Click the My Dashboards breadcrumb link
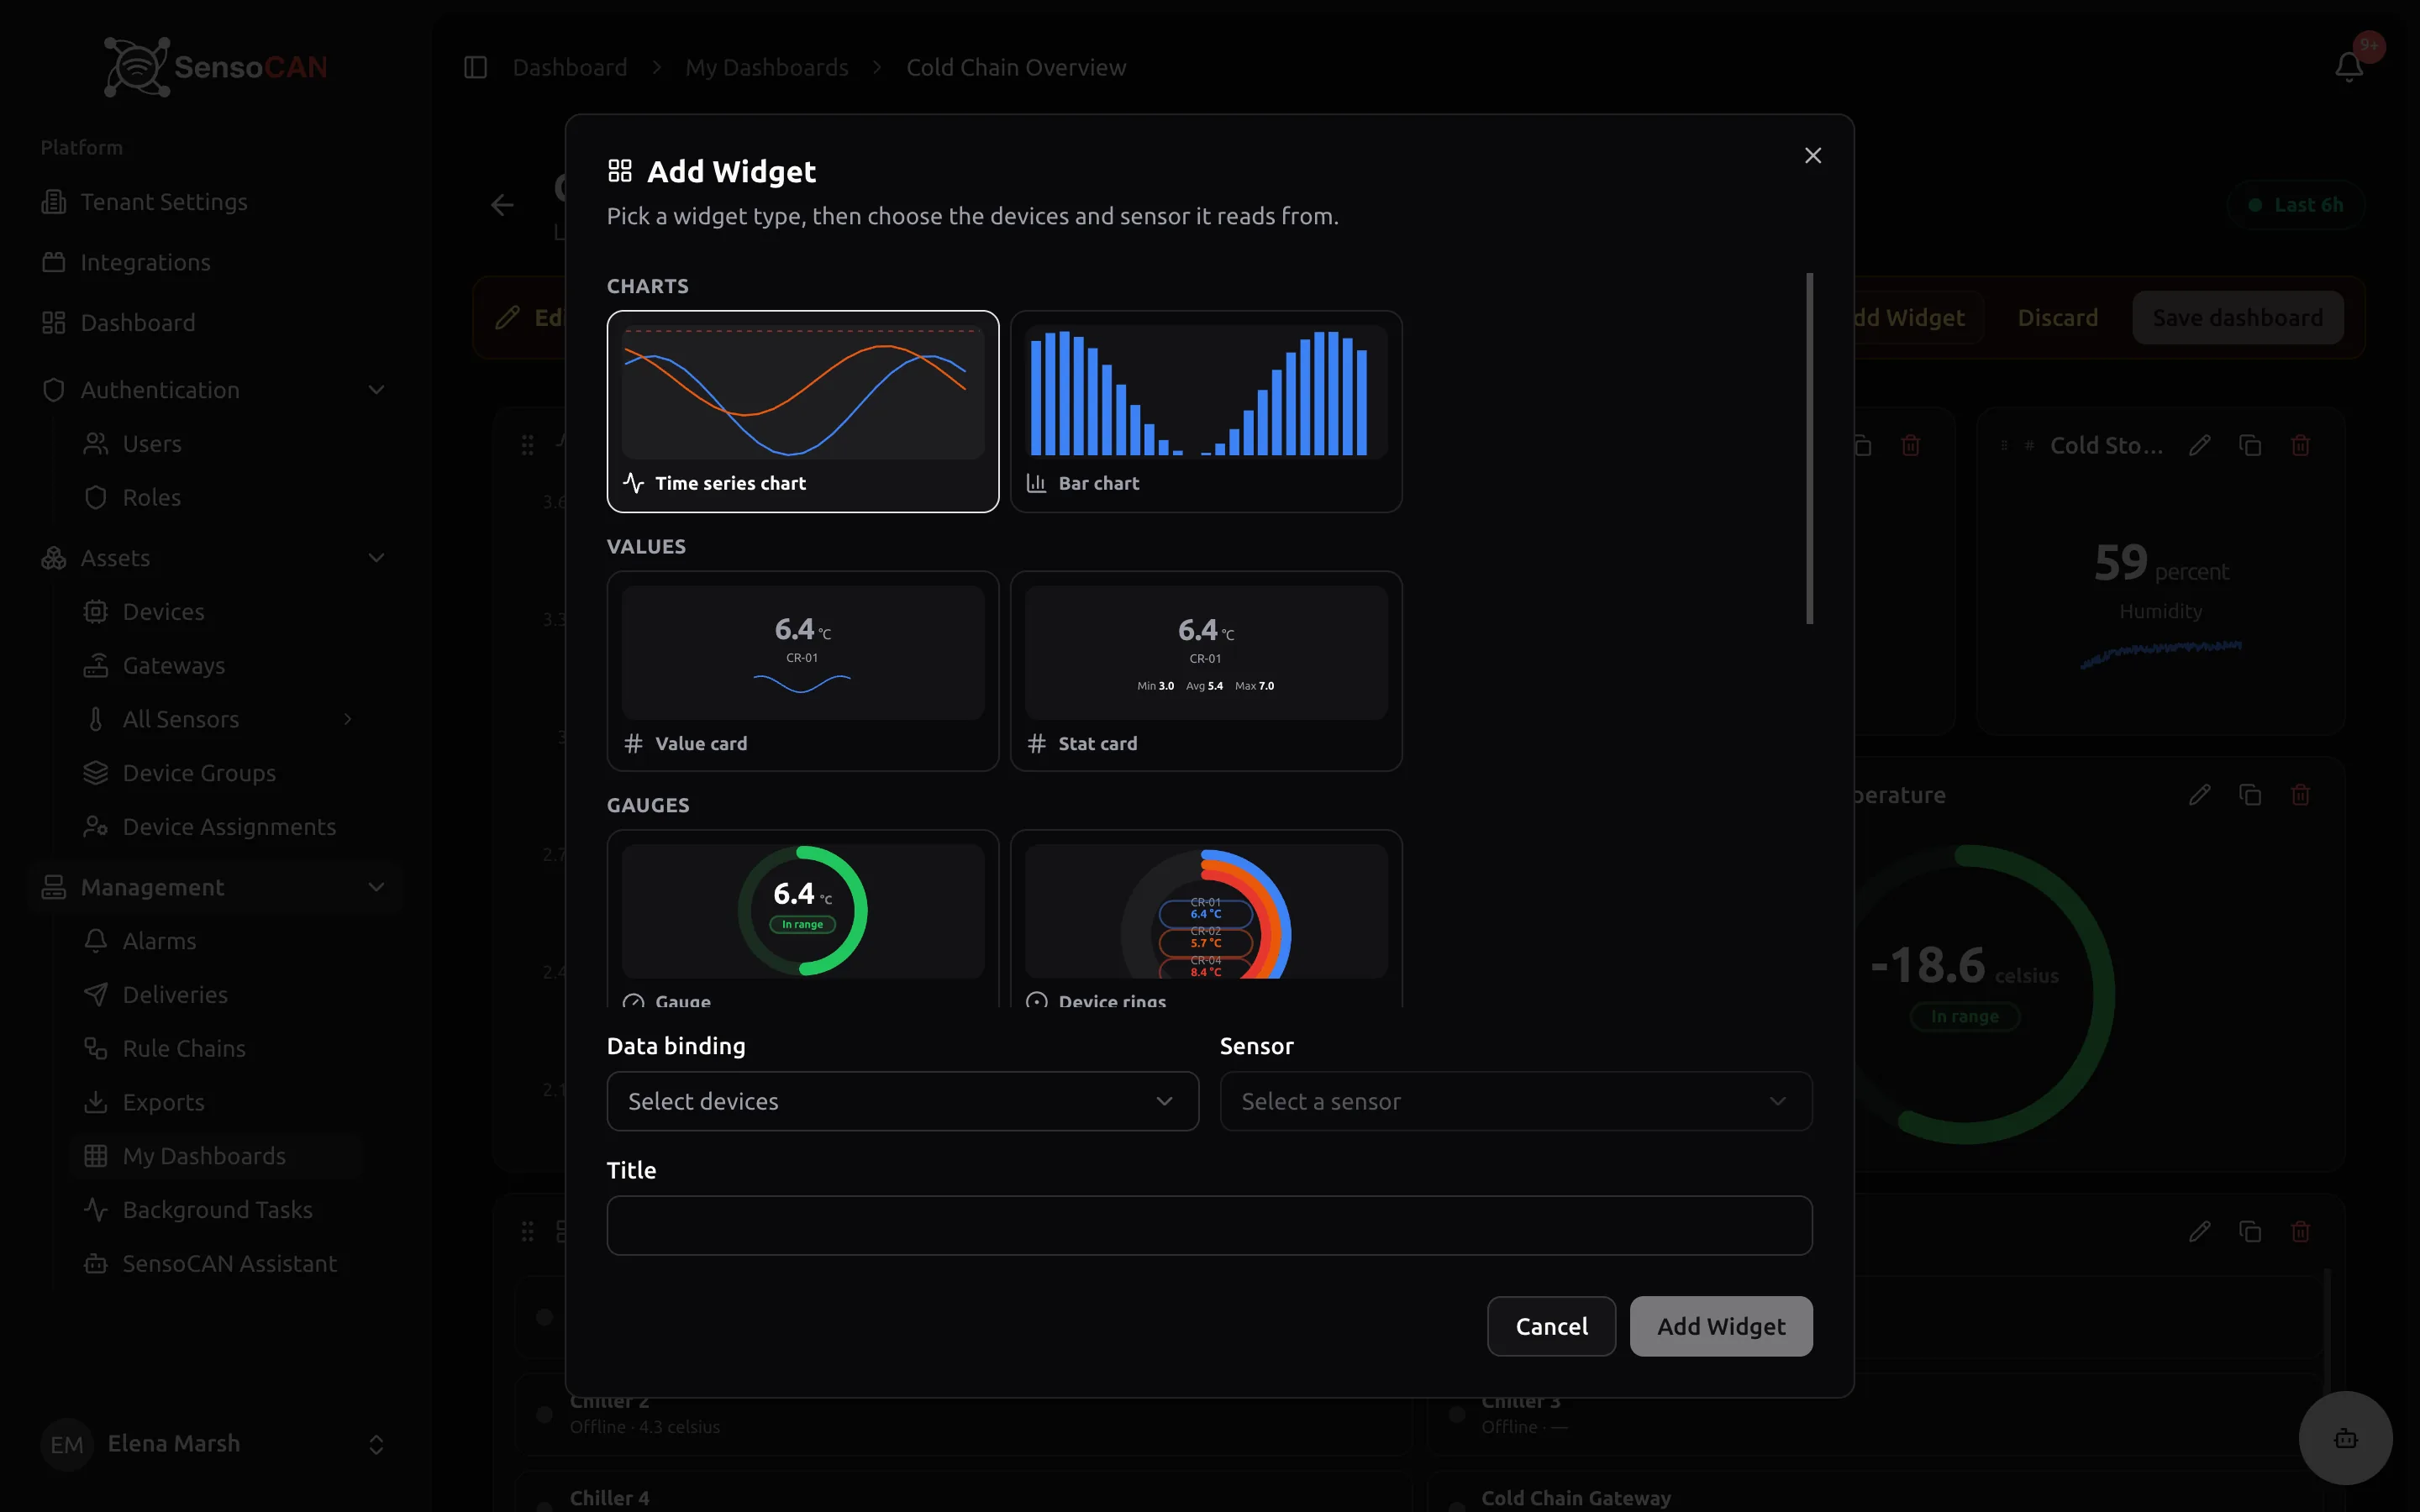Screen dimensions: 2420x1512 [x=767, y=67]
